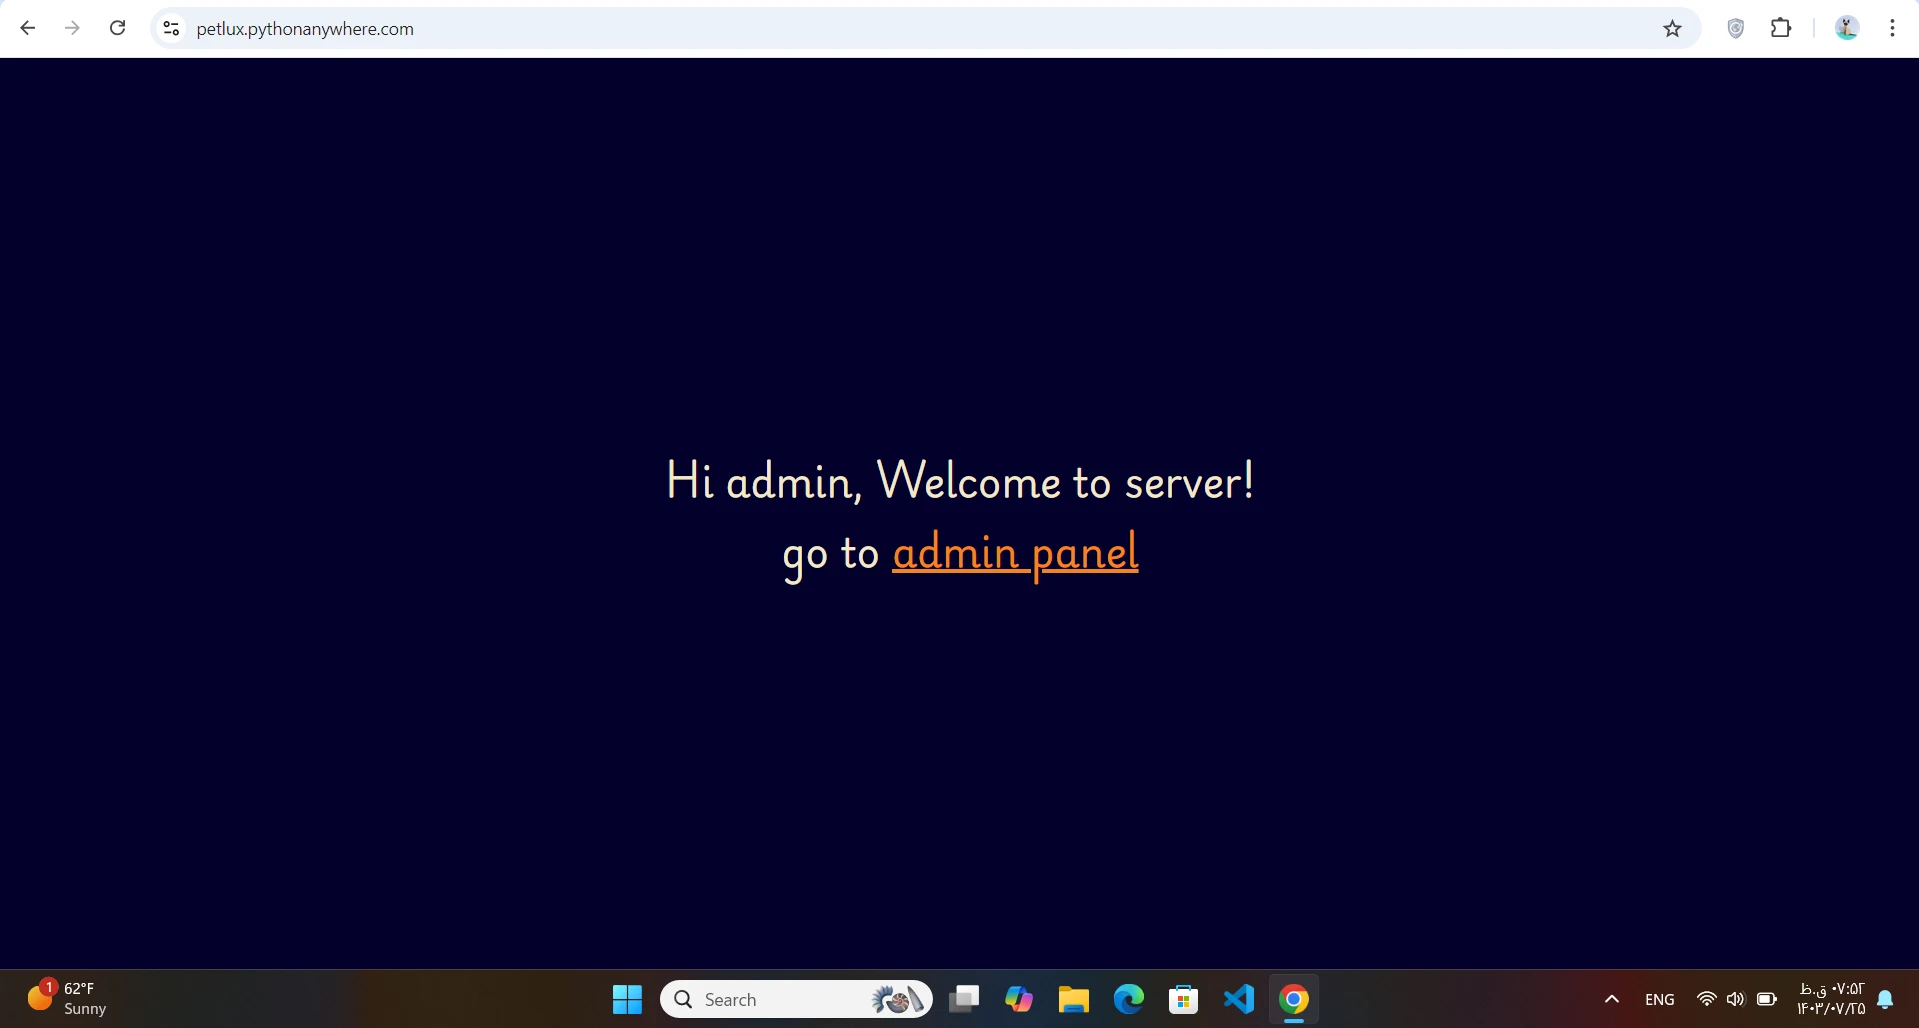Open Task View on the taskbar
The height and width of the screenshot is (1028, 1919).
[x=964, y=999]
